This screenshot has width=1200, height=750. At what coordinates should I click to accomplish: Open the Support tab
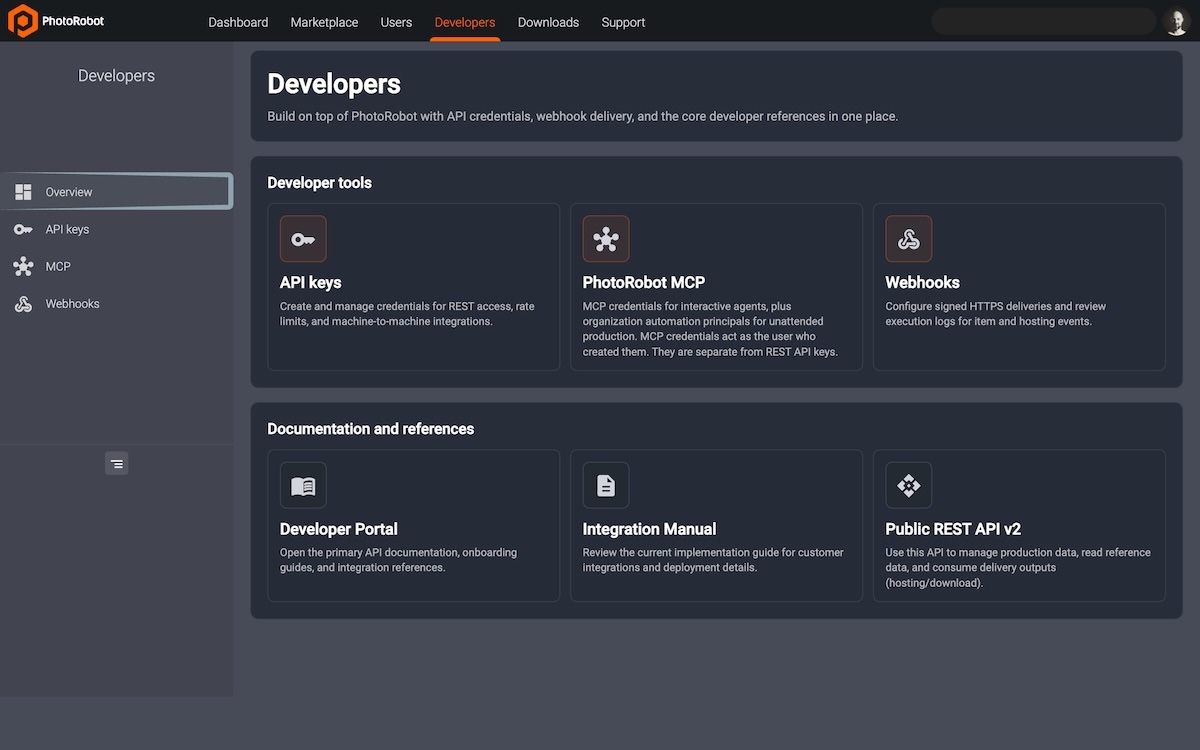tap(623, 22)
